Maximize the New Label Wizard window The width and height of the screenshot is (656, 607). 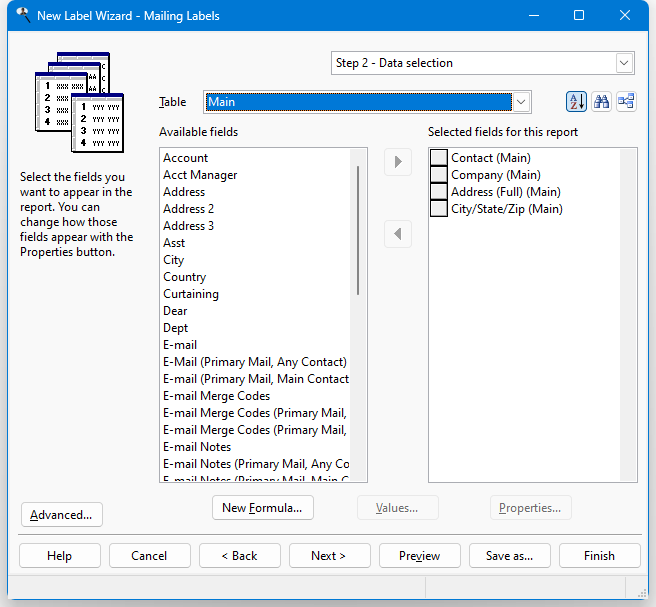click(x=579, y=15)
